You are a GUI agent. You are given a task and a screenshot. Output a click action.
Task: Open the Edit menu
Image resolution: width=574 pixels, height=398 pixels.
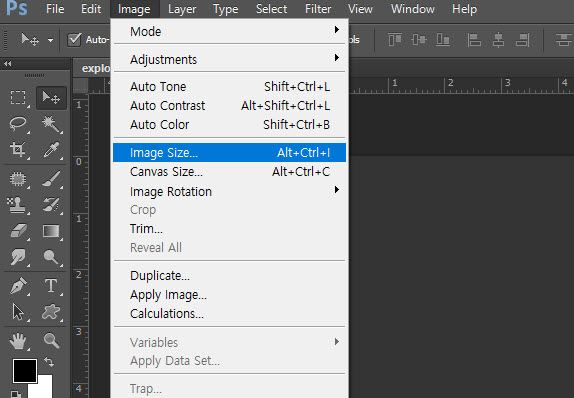tap(91, 9)
